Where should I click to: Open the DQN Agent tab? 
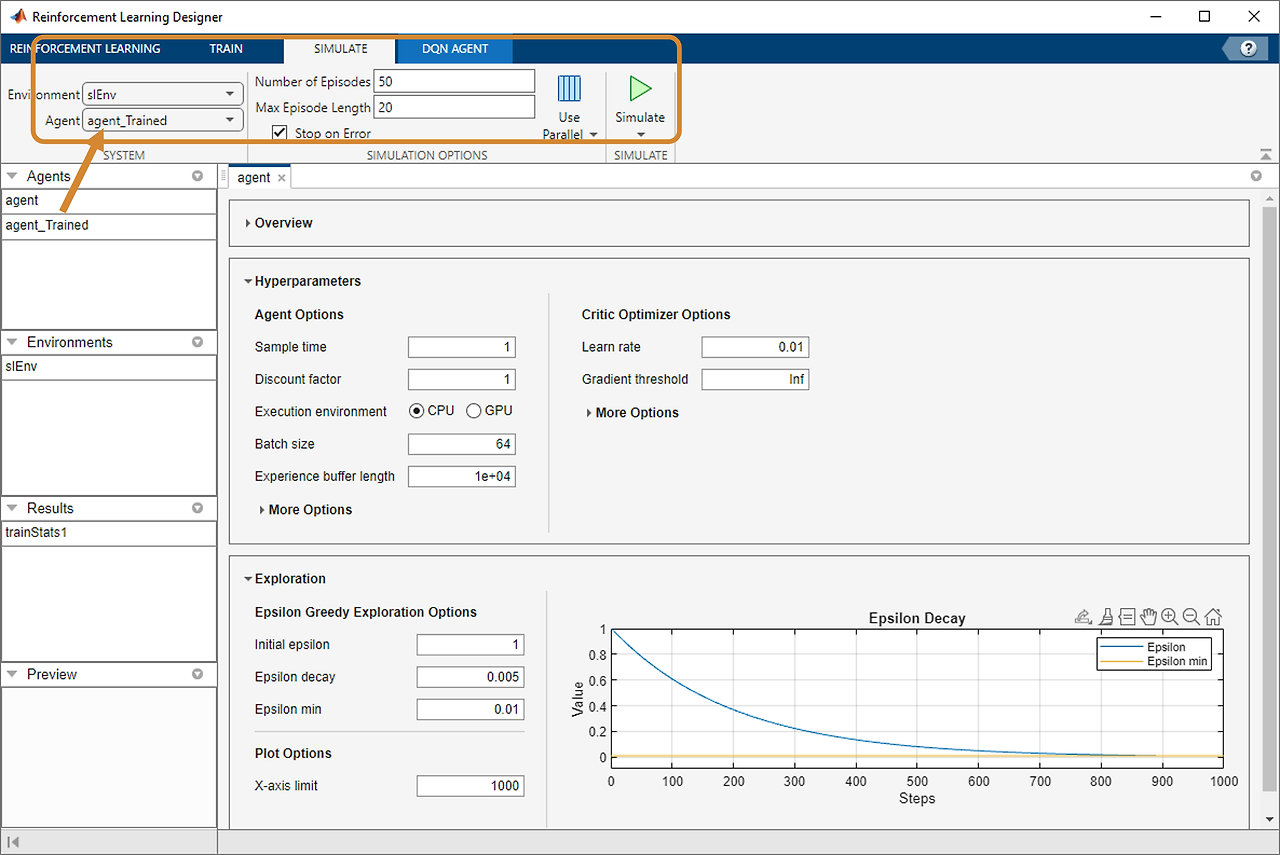pyautogui.click(x=455, y=48)
